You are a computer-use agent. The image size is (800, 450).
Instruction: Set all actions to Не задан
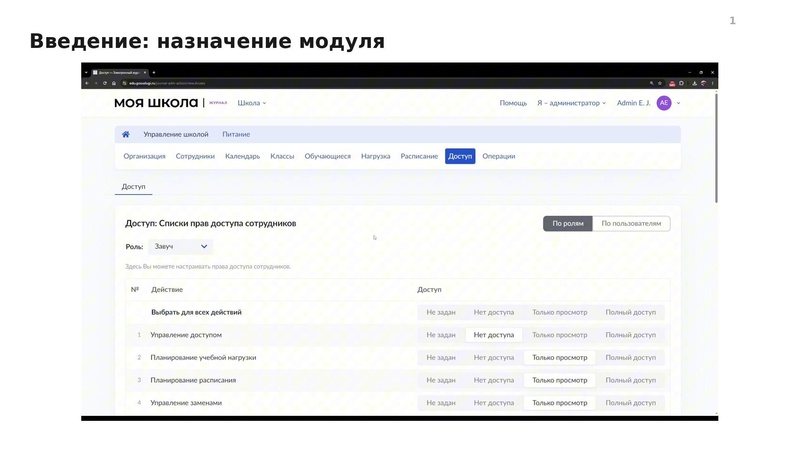[441, 312]
